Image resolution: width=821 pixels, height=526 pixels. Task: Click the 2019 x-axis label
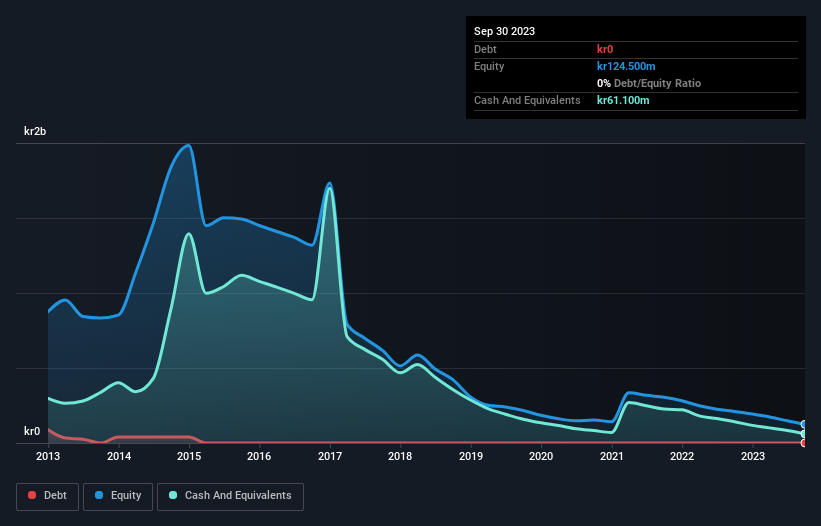tap(471, 456)
